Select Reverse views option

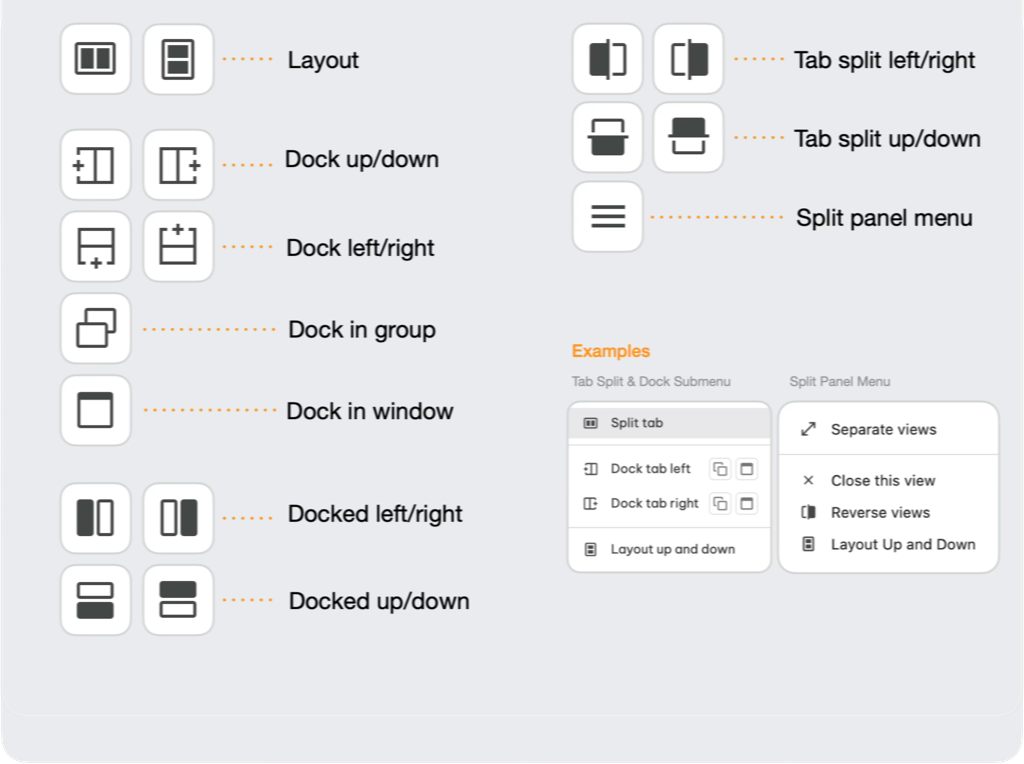(x=880, y=513)
